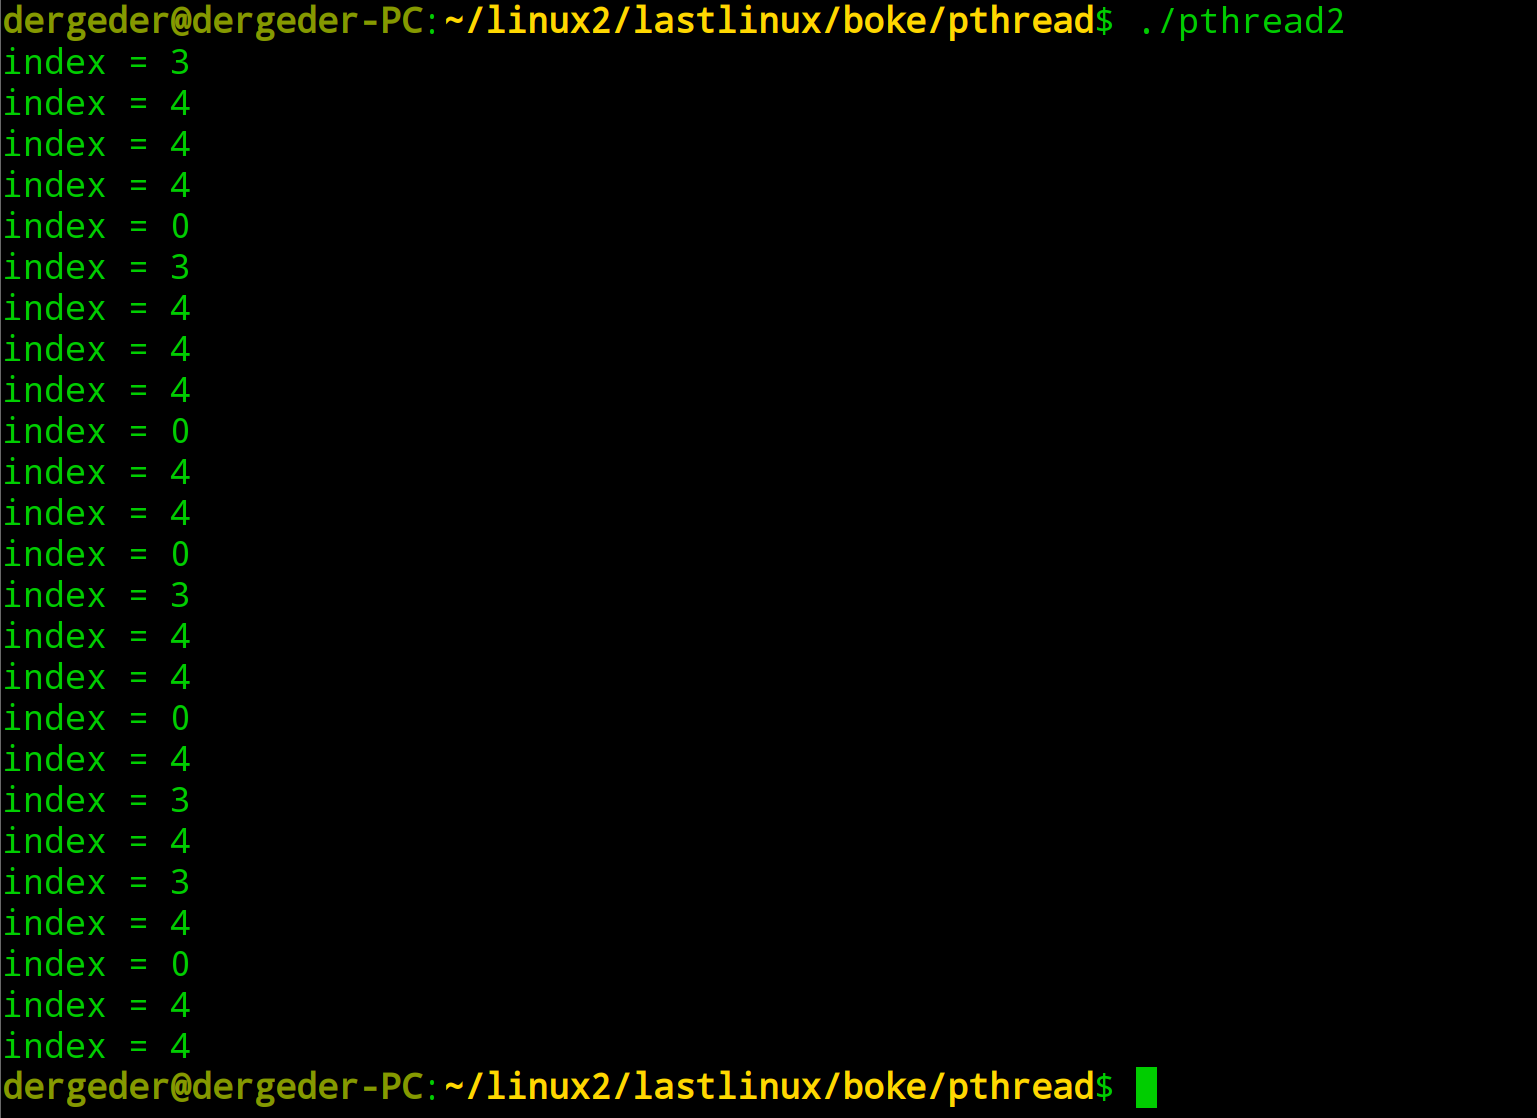Image resolution: width=1537 pixels, height=1118 pixels.
Task: Click the second index = 0 output line
Action: (96, 432)
